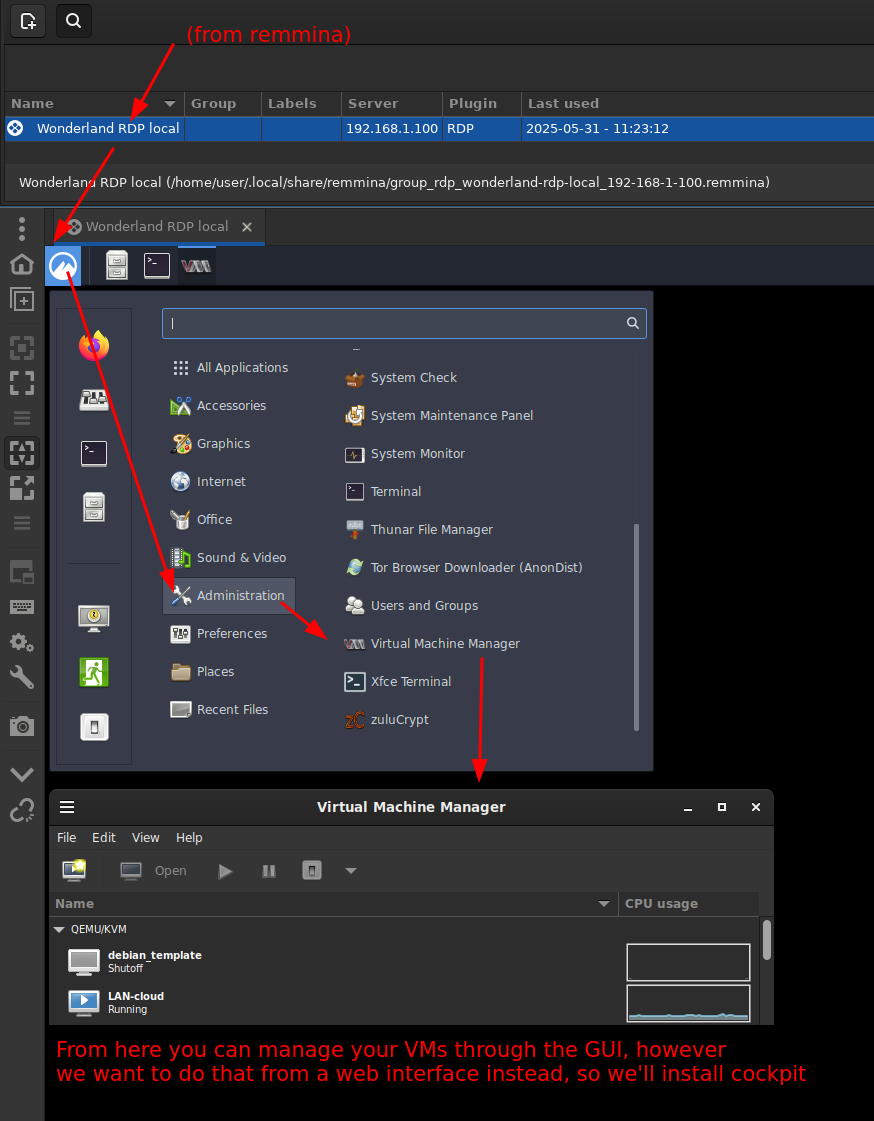874x1121 pixels.
Task: Click Remmina search icon button
Action: coord(74,21)
